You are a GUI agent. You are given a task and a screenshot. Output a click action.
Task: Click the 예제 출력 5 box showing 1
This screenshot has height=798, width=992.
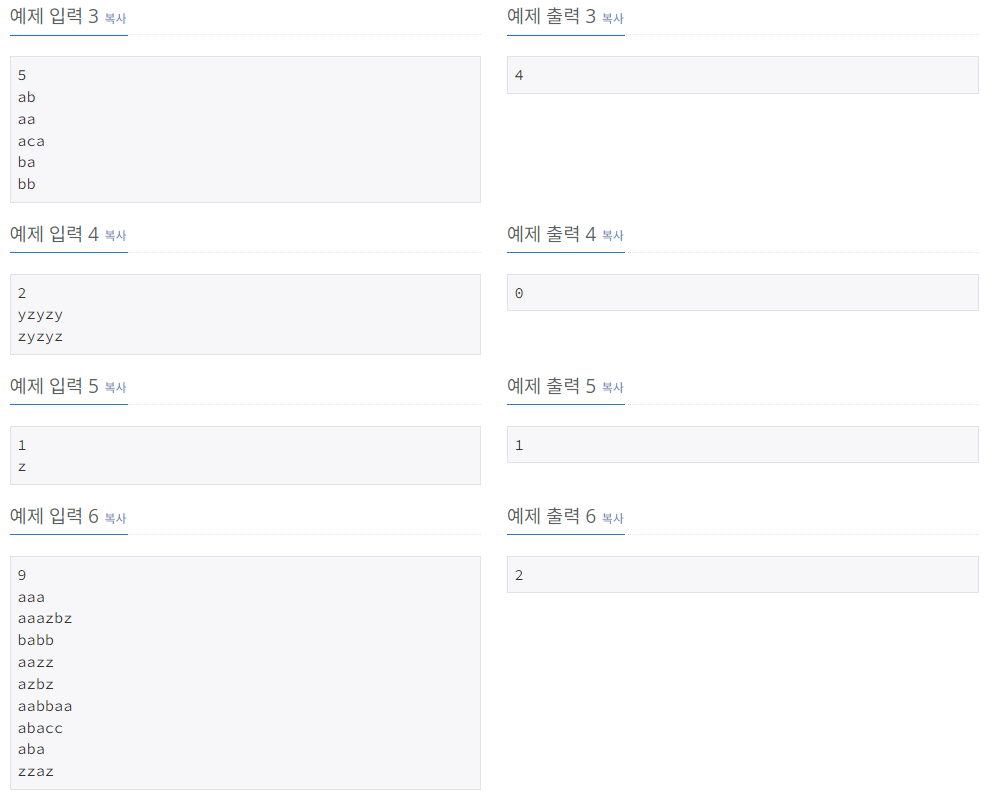point(743,444)
